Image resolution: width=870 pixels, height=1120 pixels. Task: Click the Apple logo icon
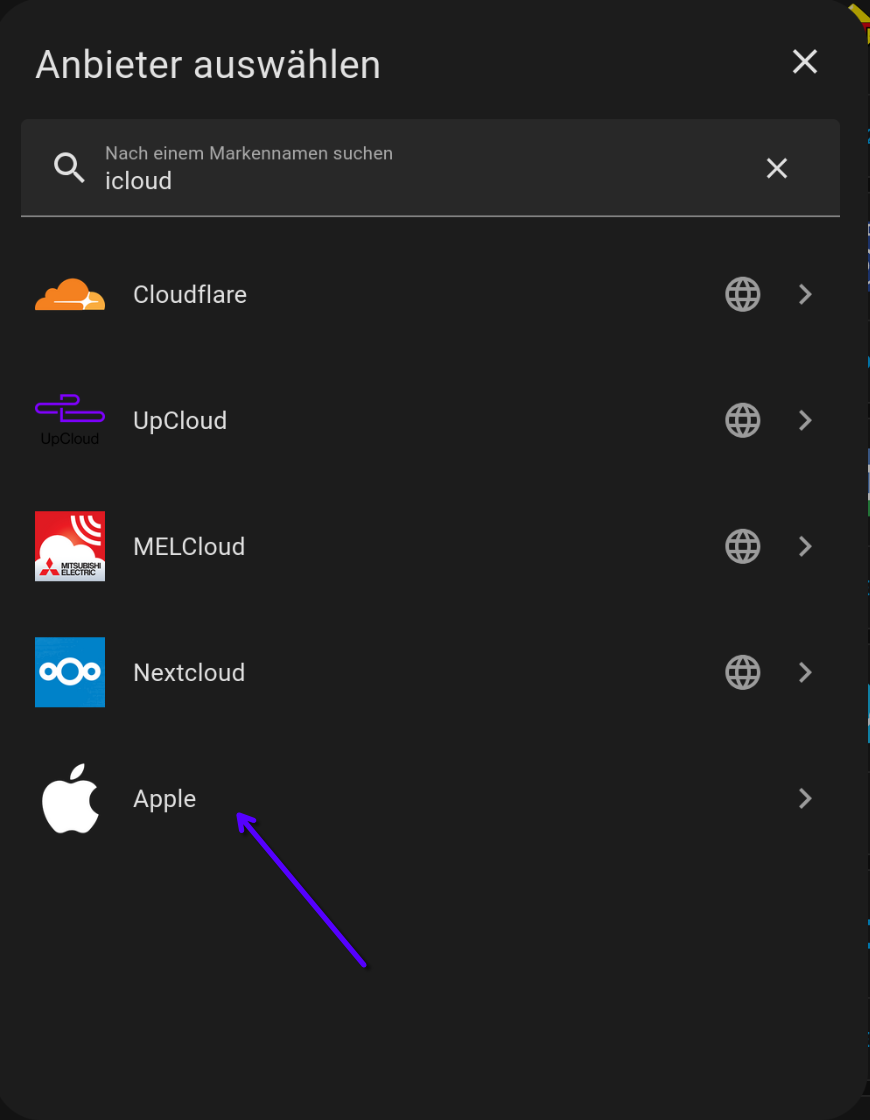tap(70, 798)
